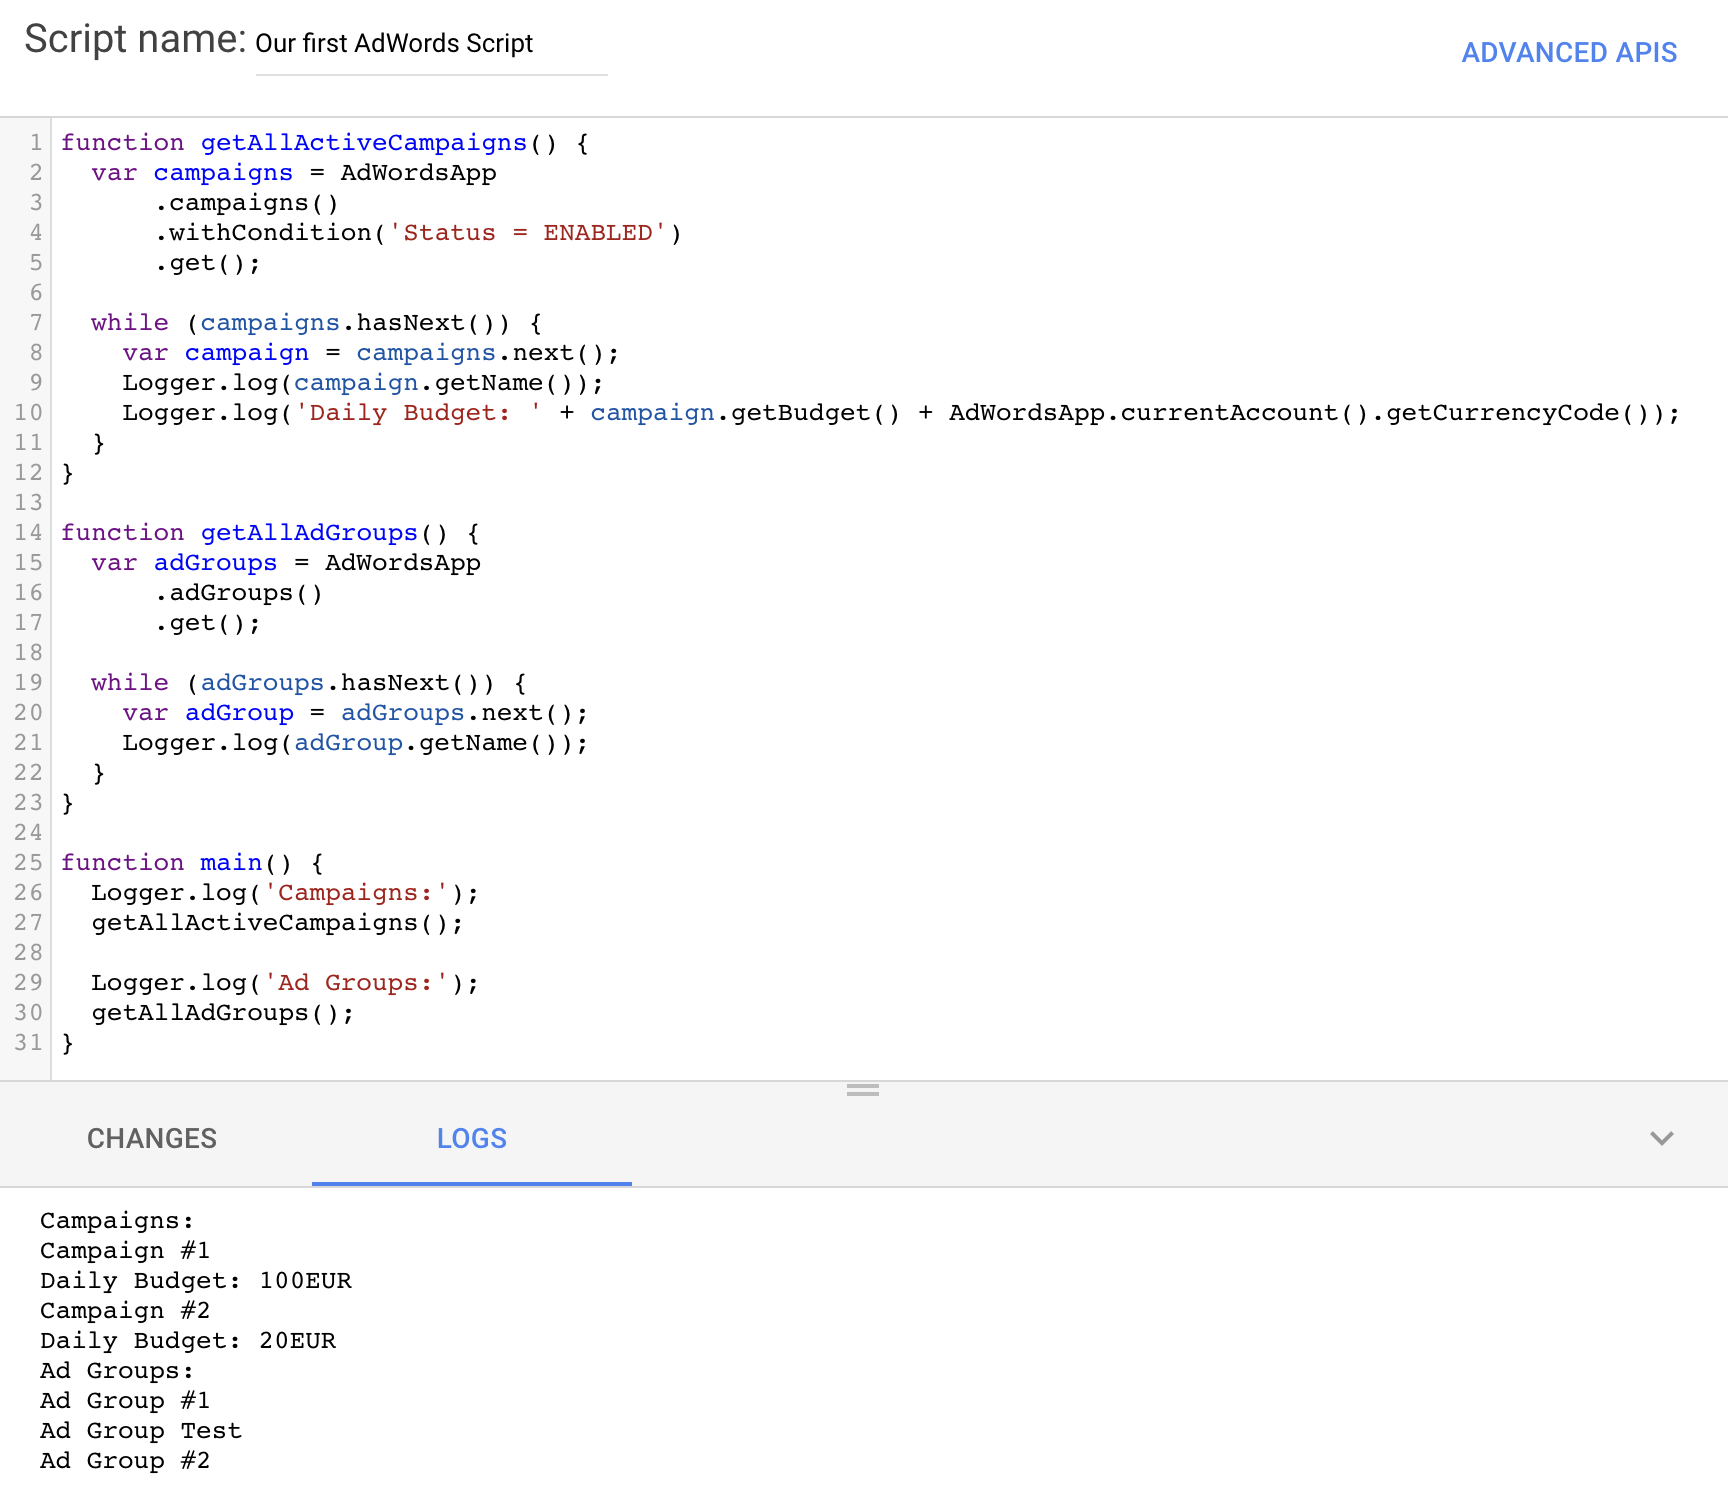Collapse the logs panel with the chevron
Viewport: 1728px width, 1490px height.
[x=1661, y=1139]
